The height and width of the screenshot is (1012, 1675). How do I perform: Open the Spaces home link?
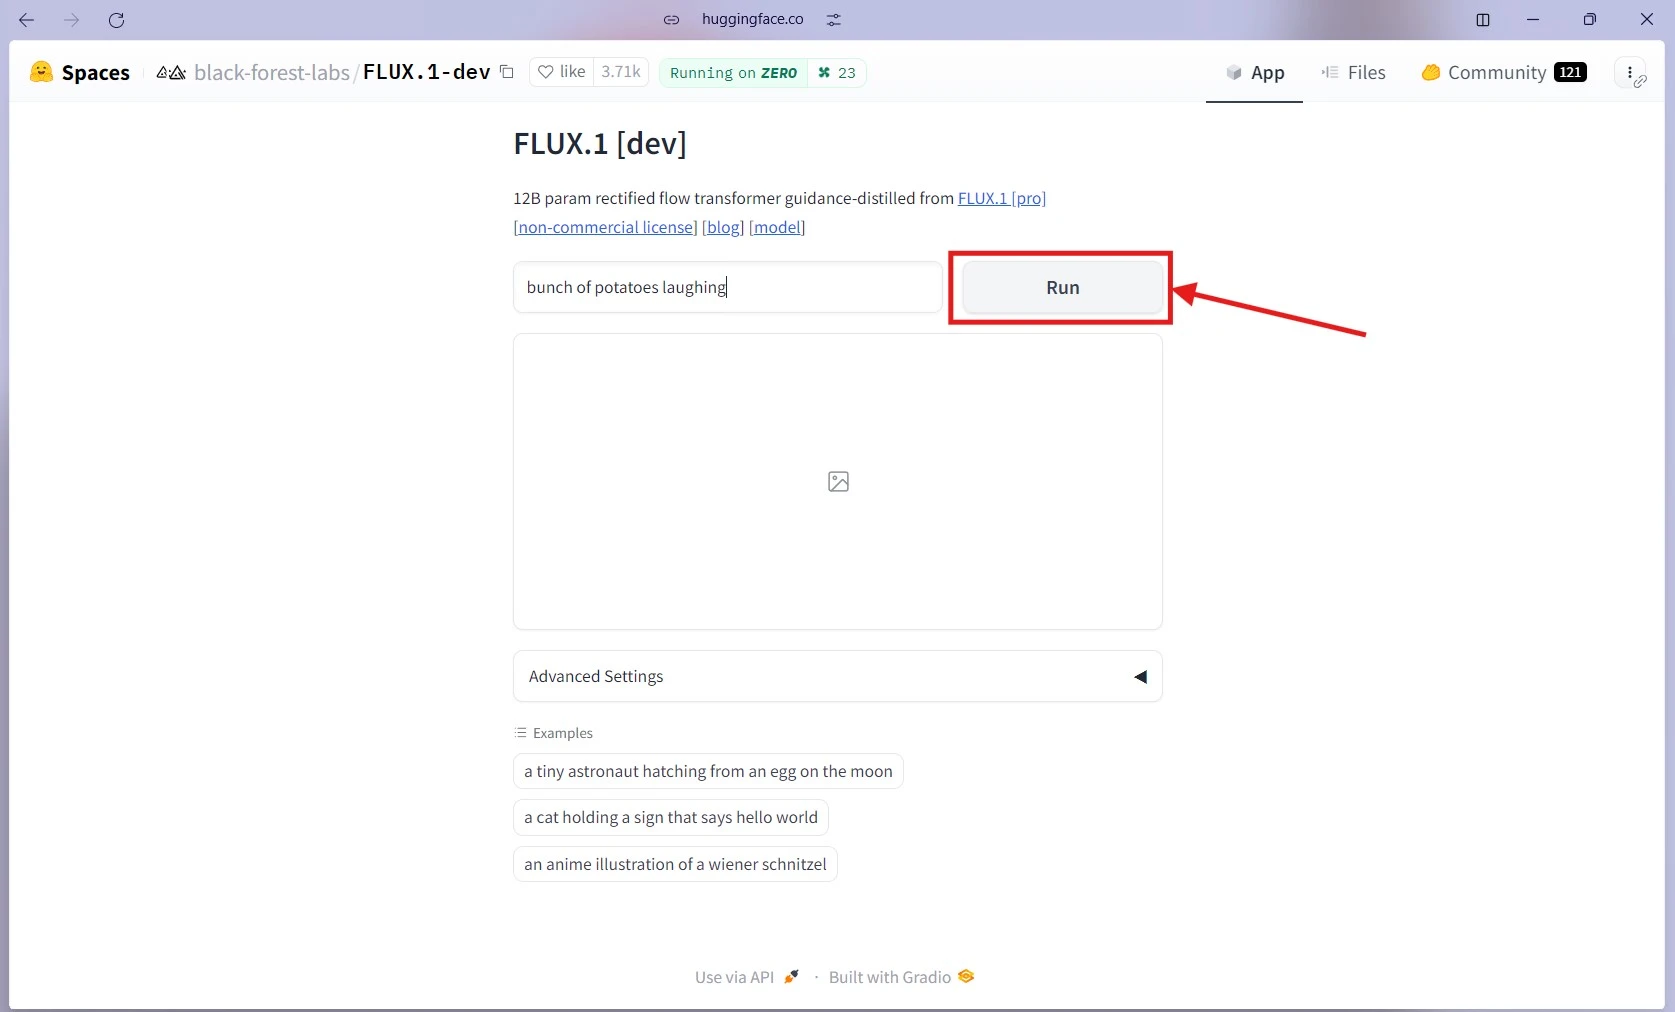click(x=95, y=73)
